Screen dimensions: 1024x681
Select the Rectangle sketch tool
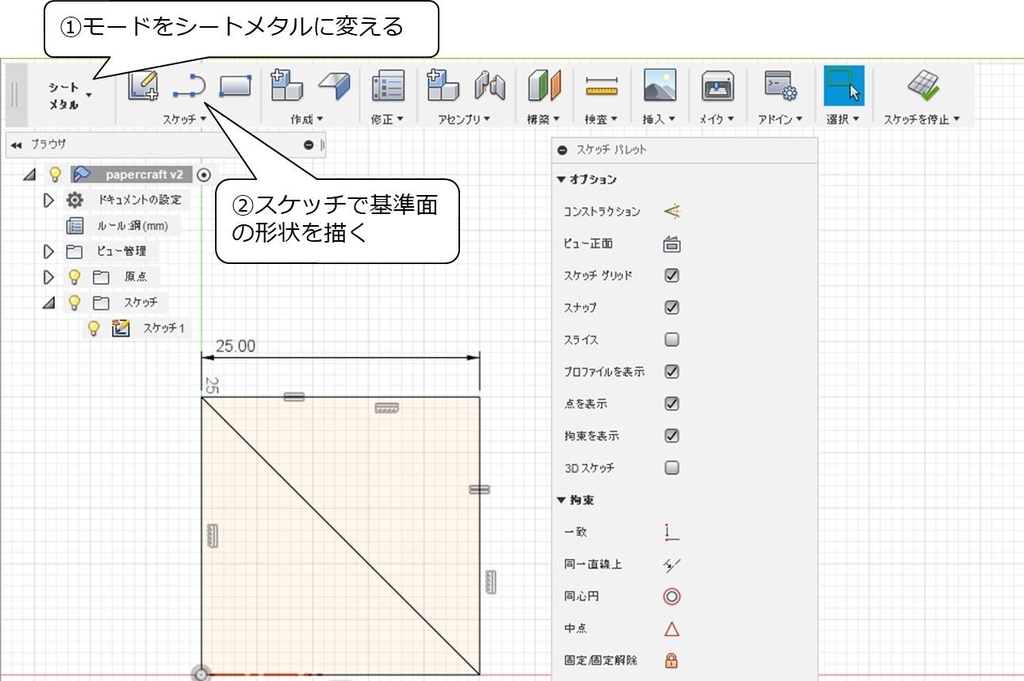(235, 86)
